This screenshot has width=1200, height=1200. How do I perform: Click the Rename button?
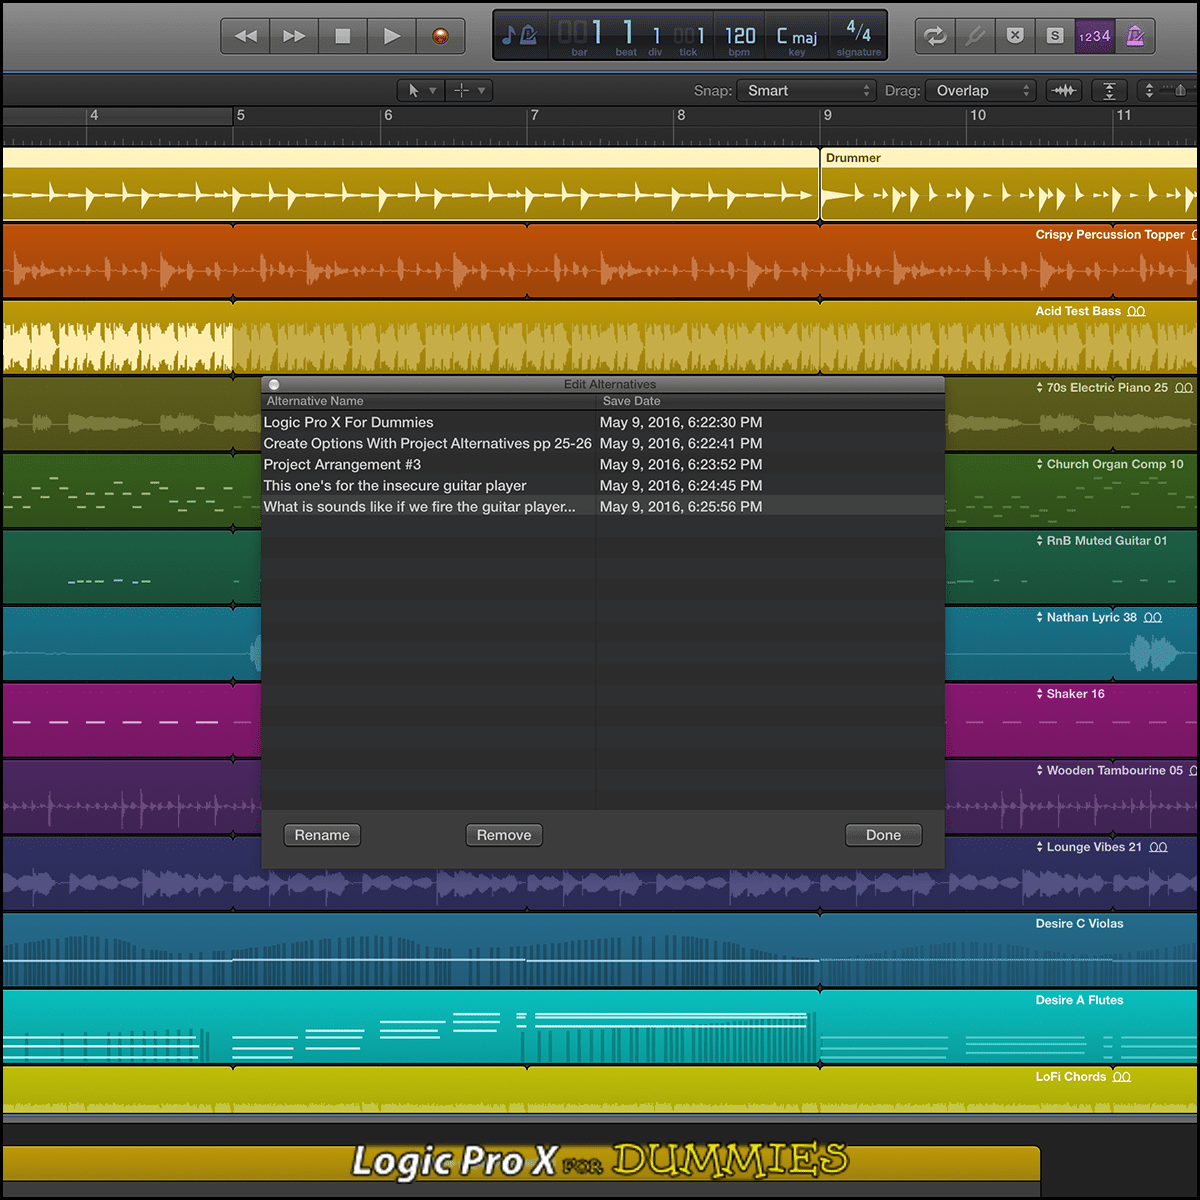322,835
